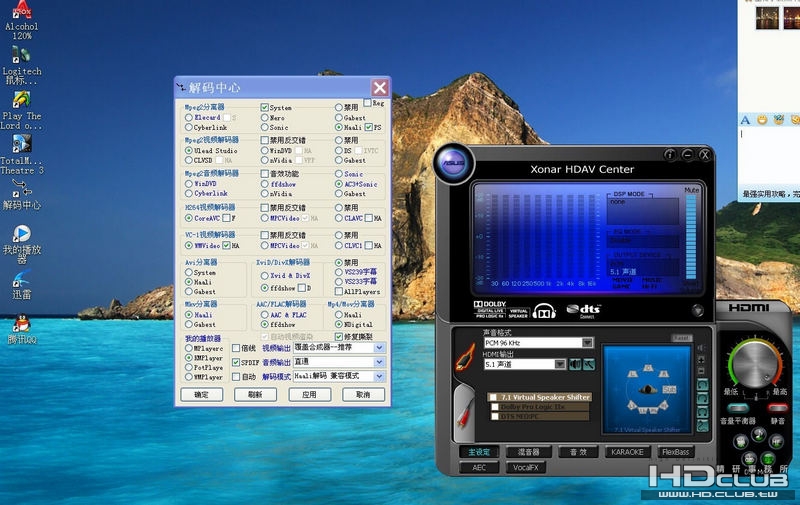The image size is (800, 505).
Task: Enable 7.1 Virtual Speaker Shifter checkbox
Action: click(x=493, y=397)
